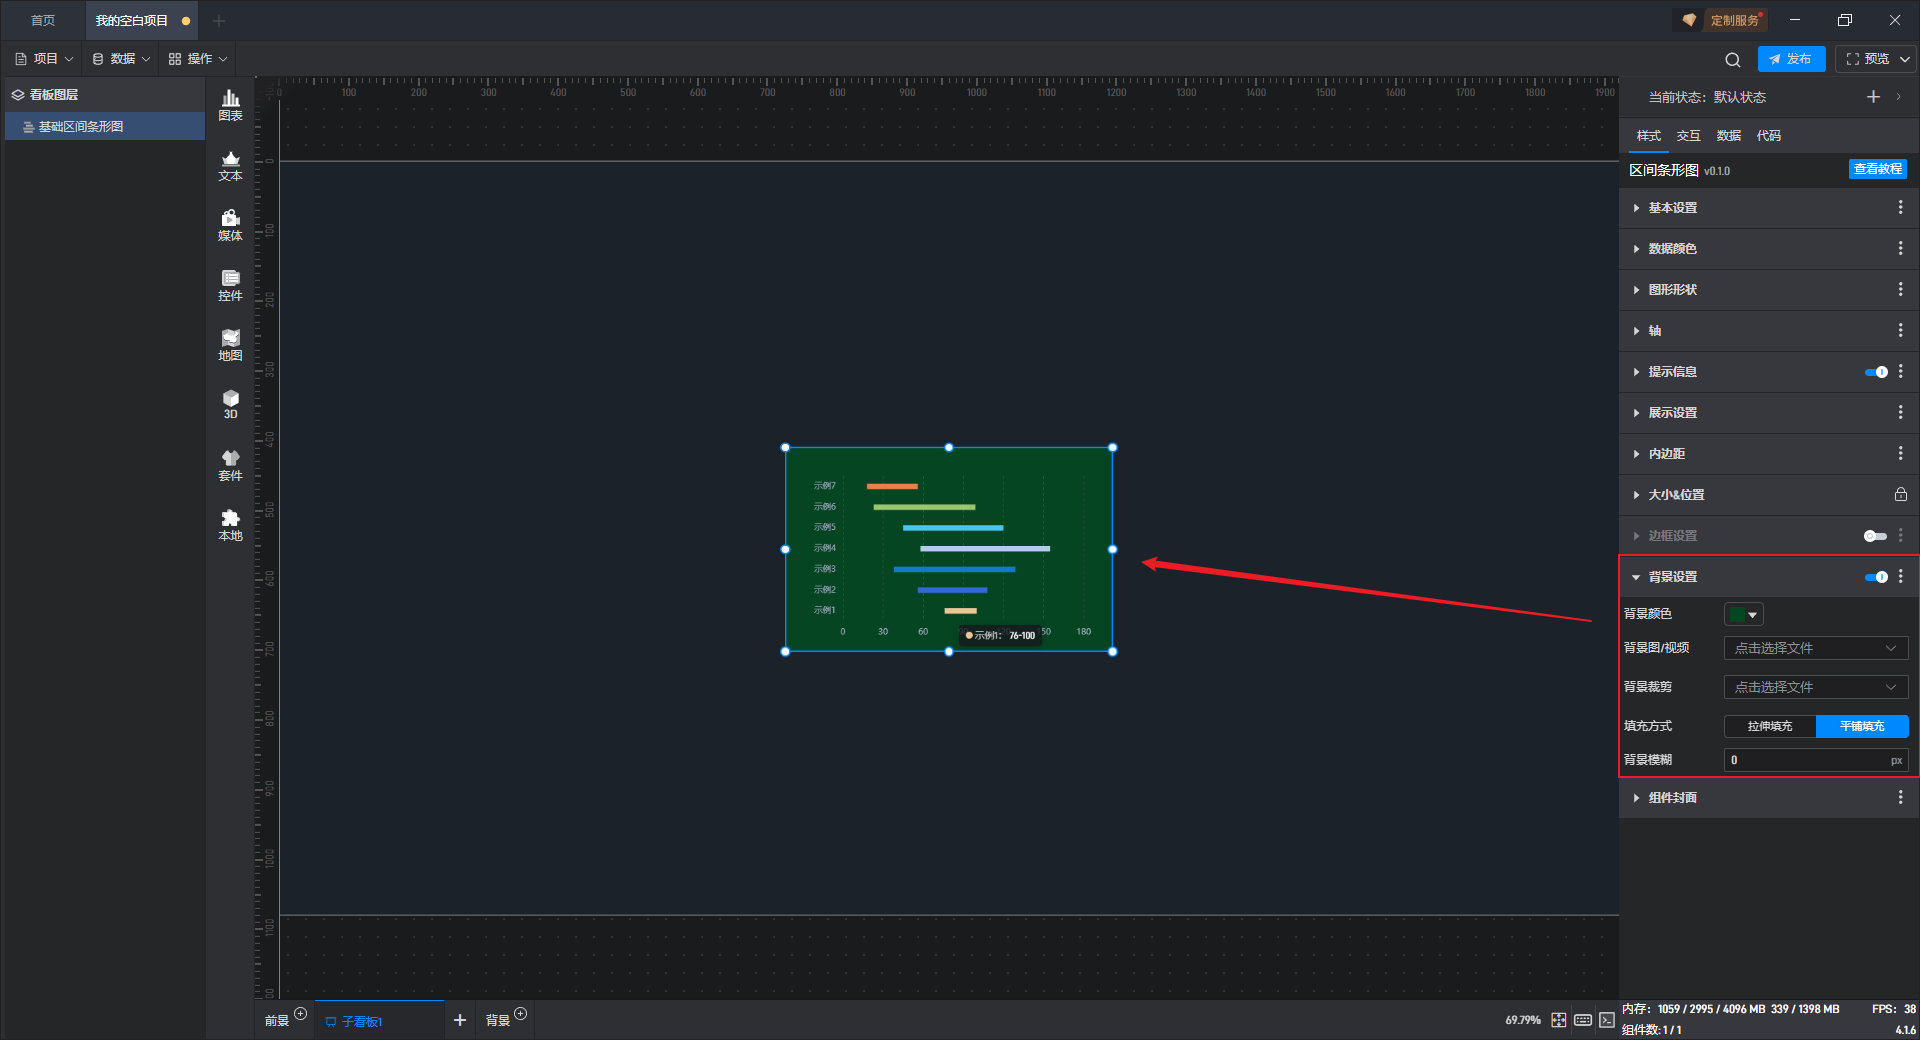Click the search magnifier icon

click(1733, 60)
